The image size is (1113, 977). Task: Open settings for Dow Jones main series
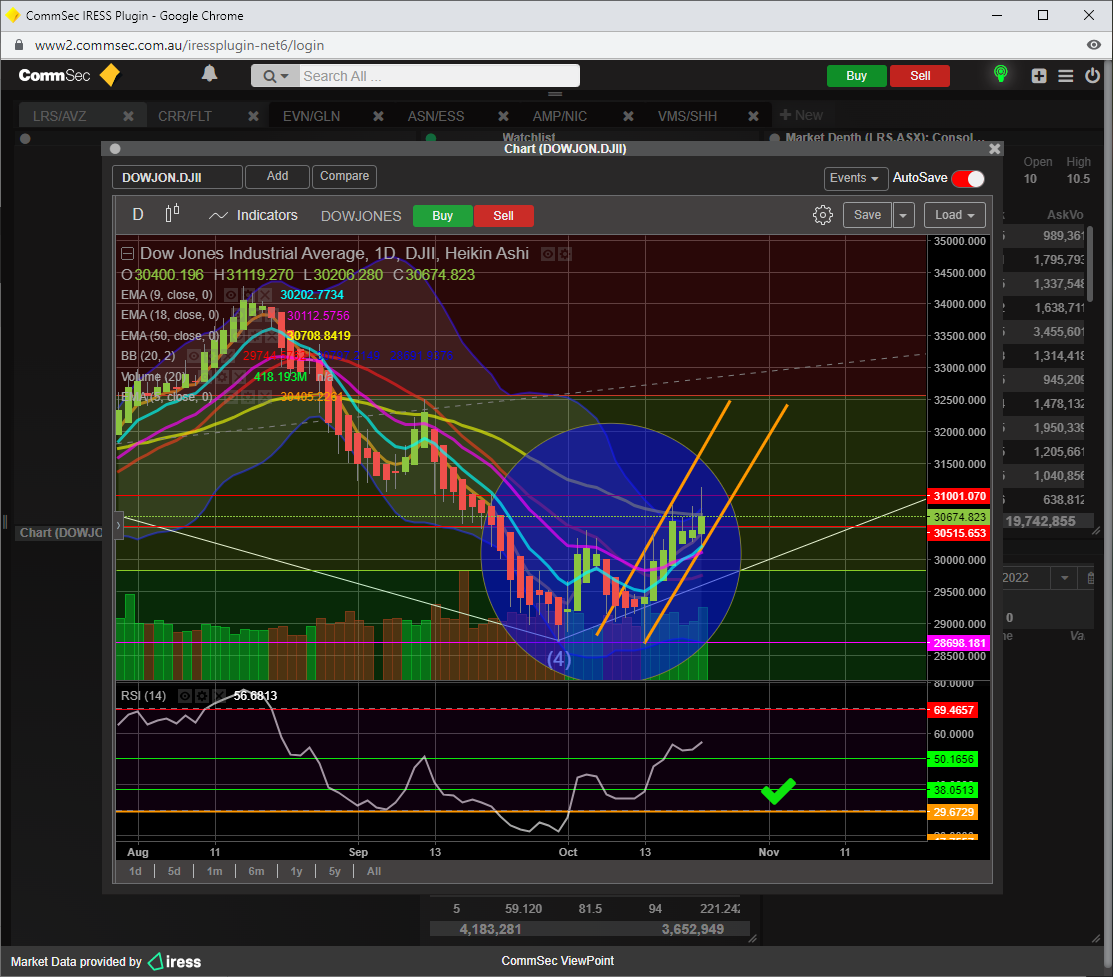pyautogui.click(x=564, y=254)
